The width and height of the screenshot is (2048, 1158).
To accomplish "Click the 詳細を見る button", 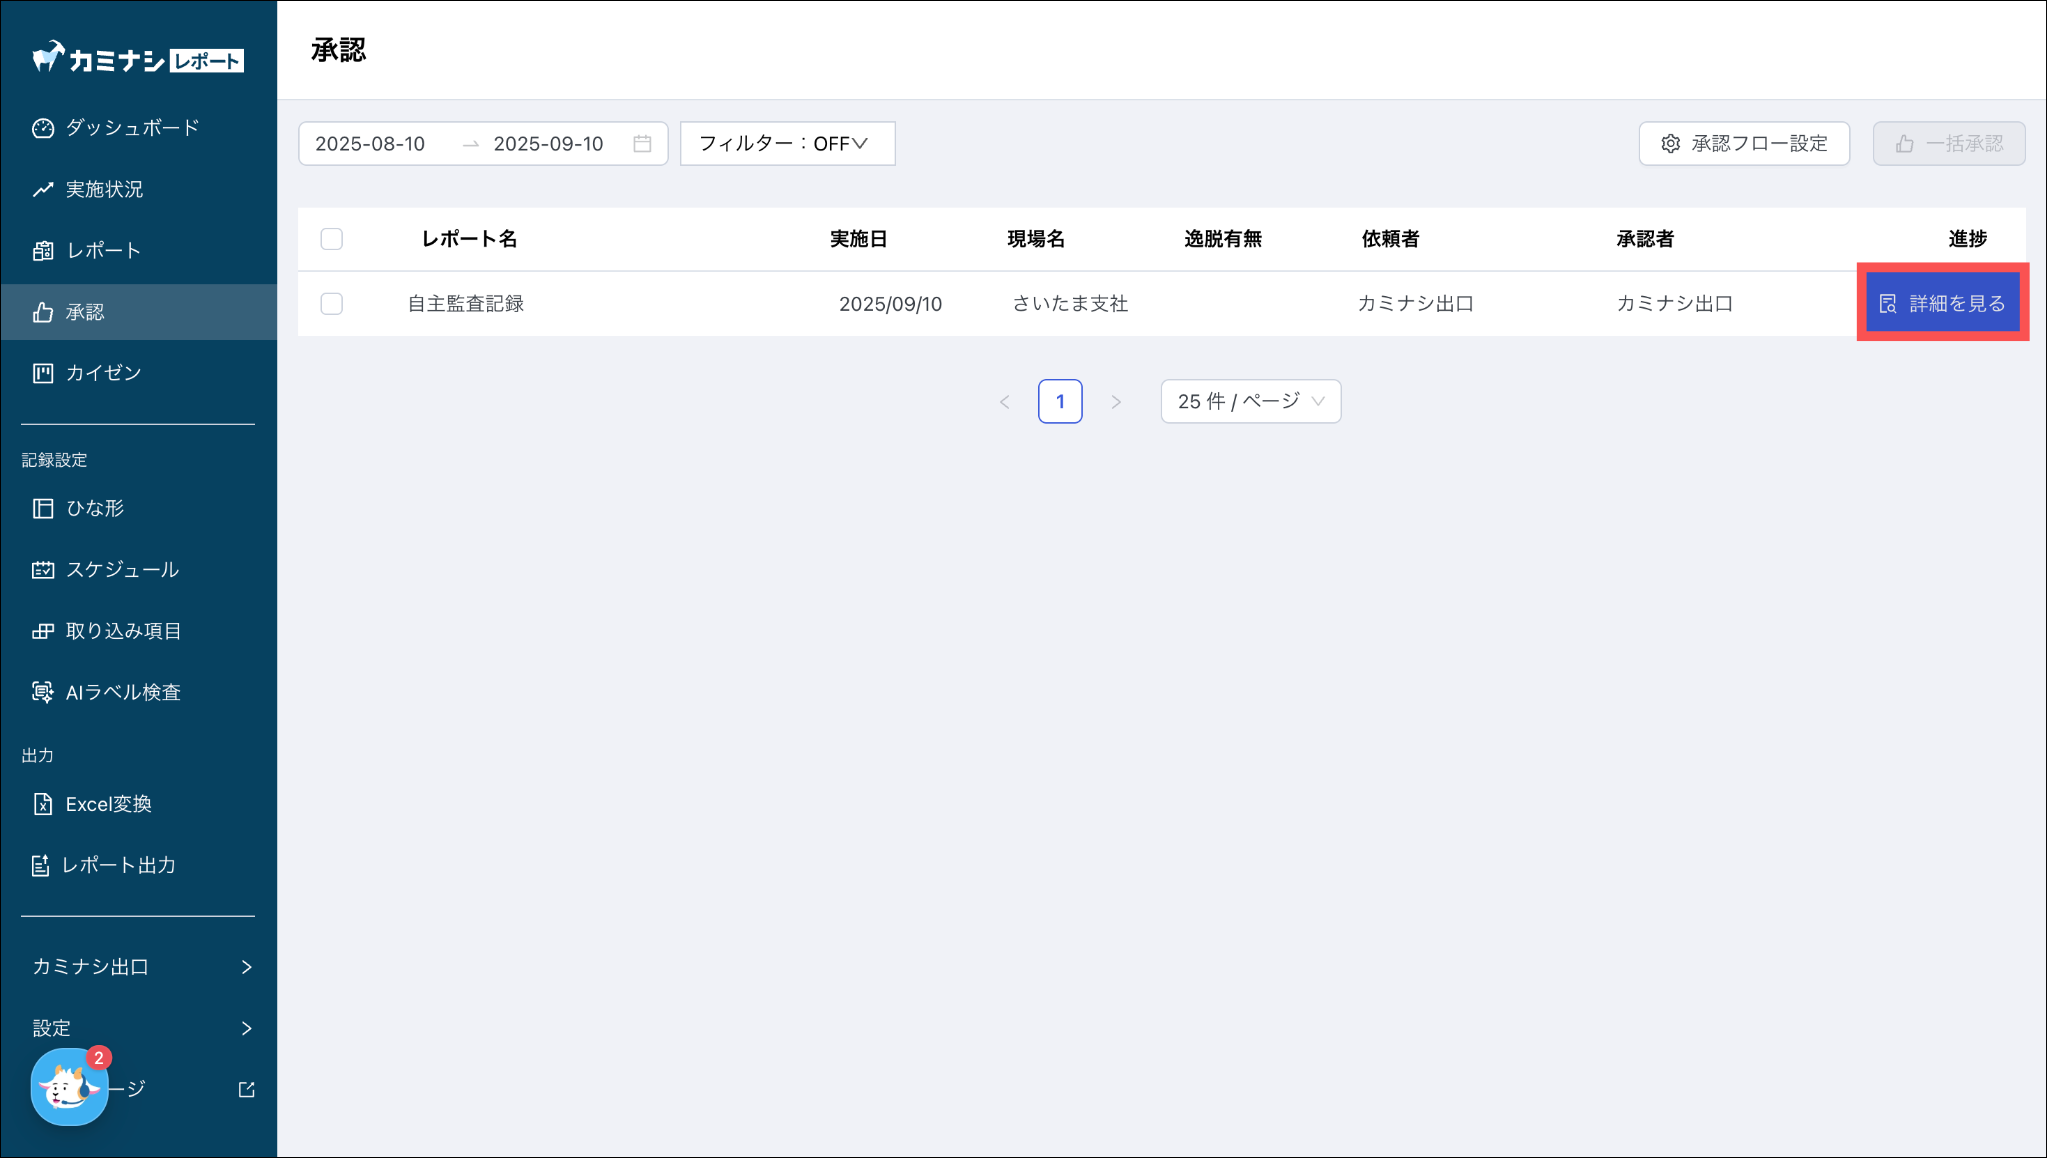I will coord(1942,303).
